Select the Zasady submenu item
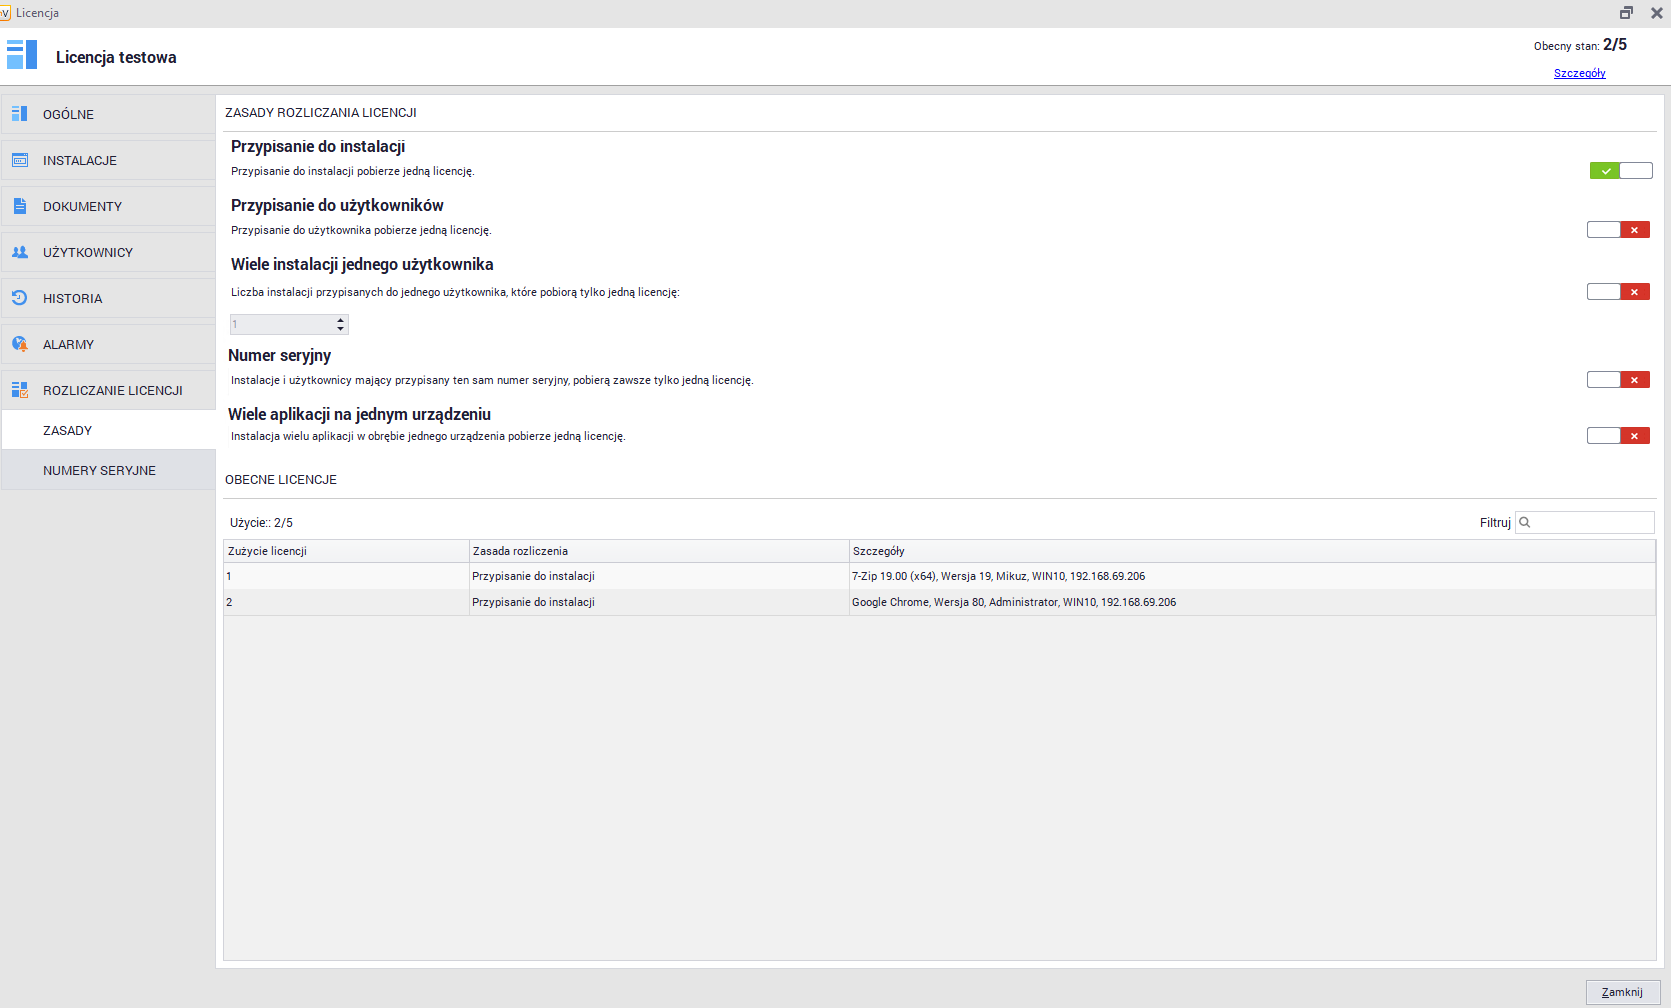 (67, 430)
